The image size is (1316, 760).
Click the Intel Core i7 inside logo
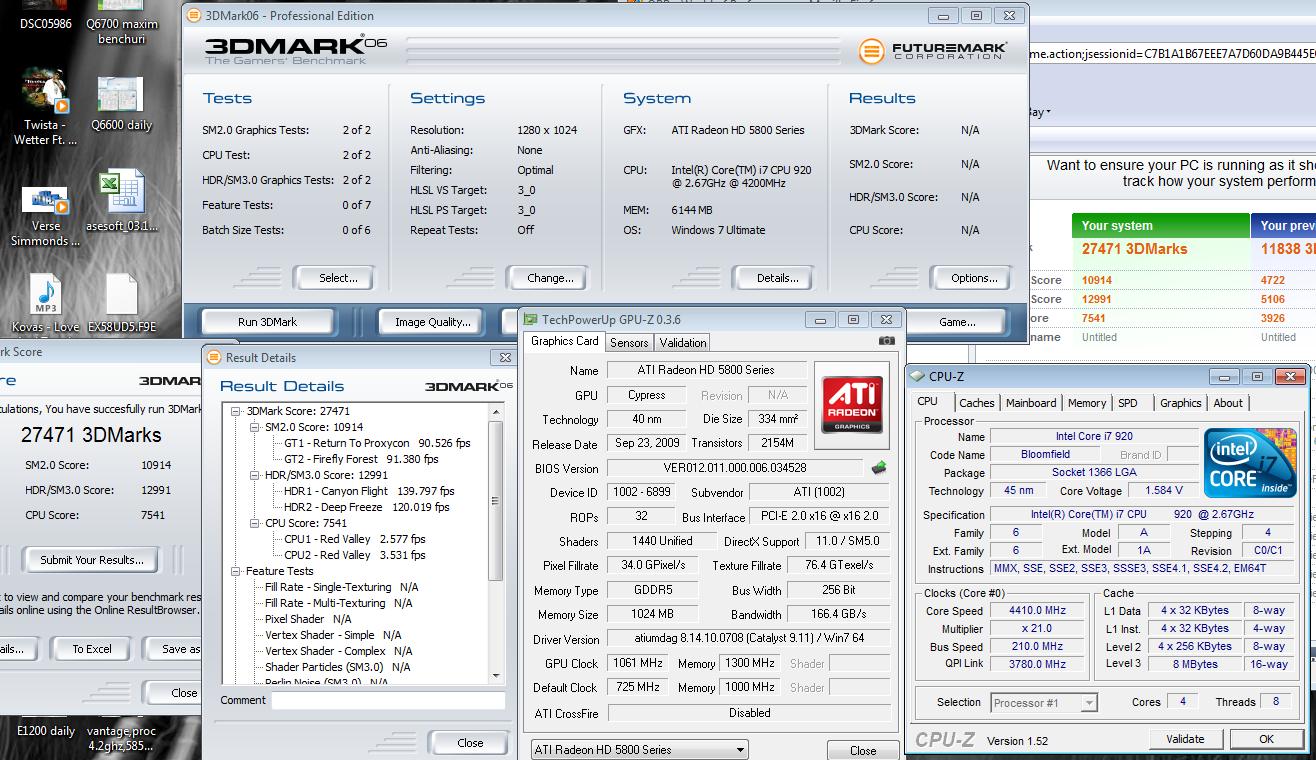click(1250, 464)
